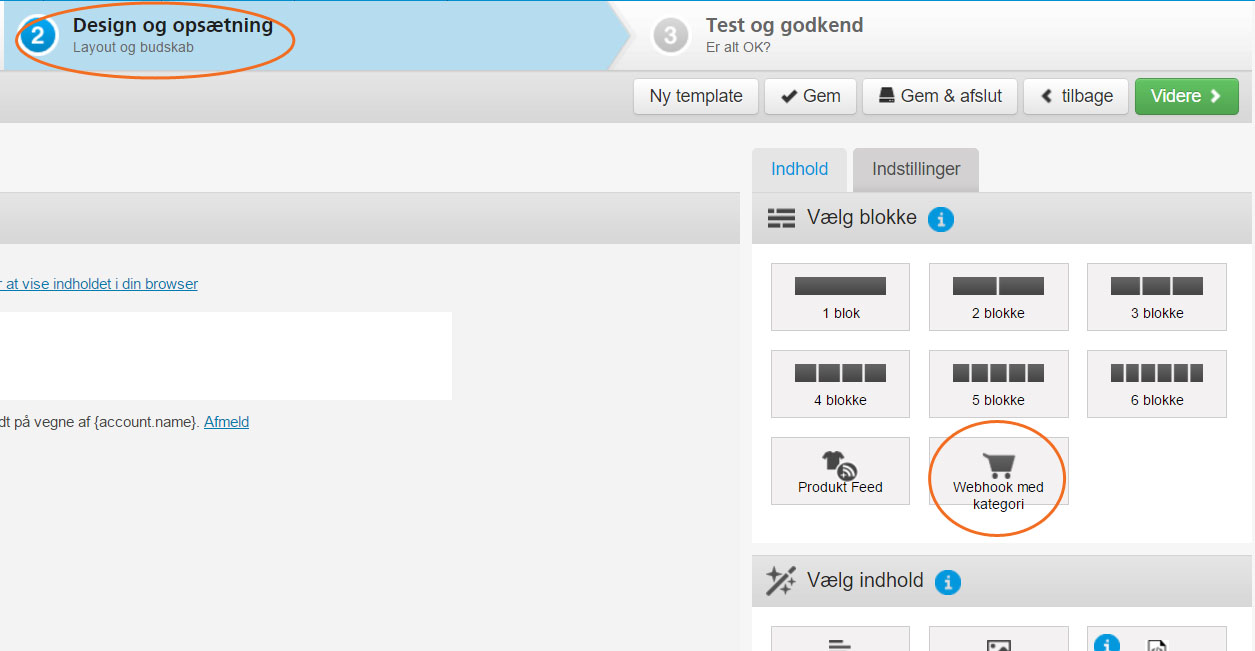Show info for Vælg indhold
Screen dimensions: 1255x651
[947, 582]
